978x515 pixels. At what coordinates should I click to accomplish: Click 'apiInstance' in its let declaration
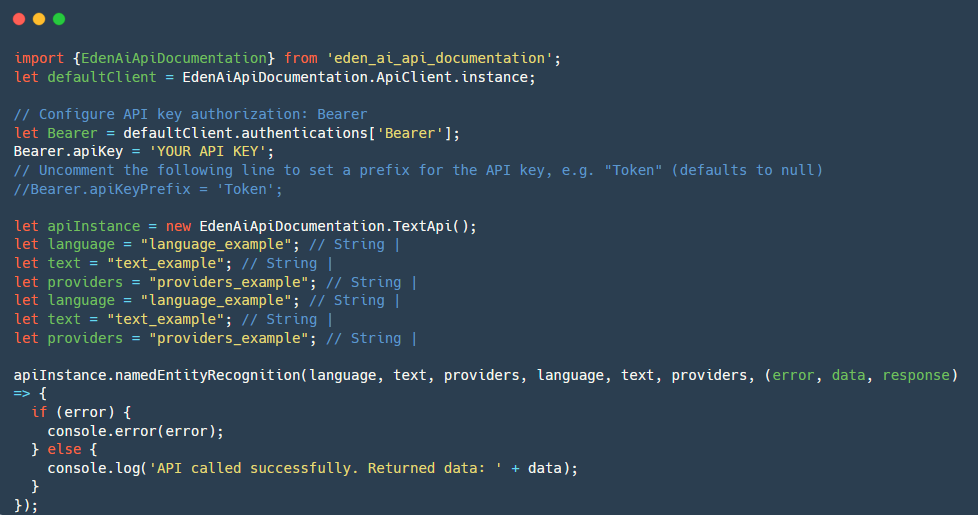coord(94,226)
